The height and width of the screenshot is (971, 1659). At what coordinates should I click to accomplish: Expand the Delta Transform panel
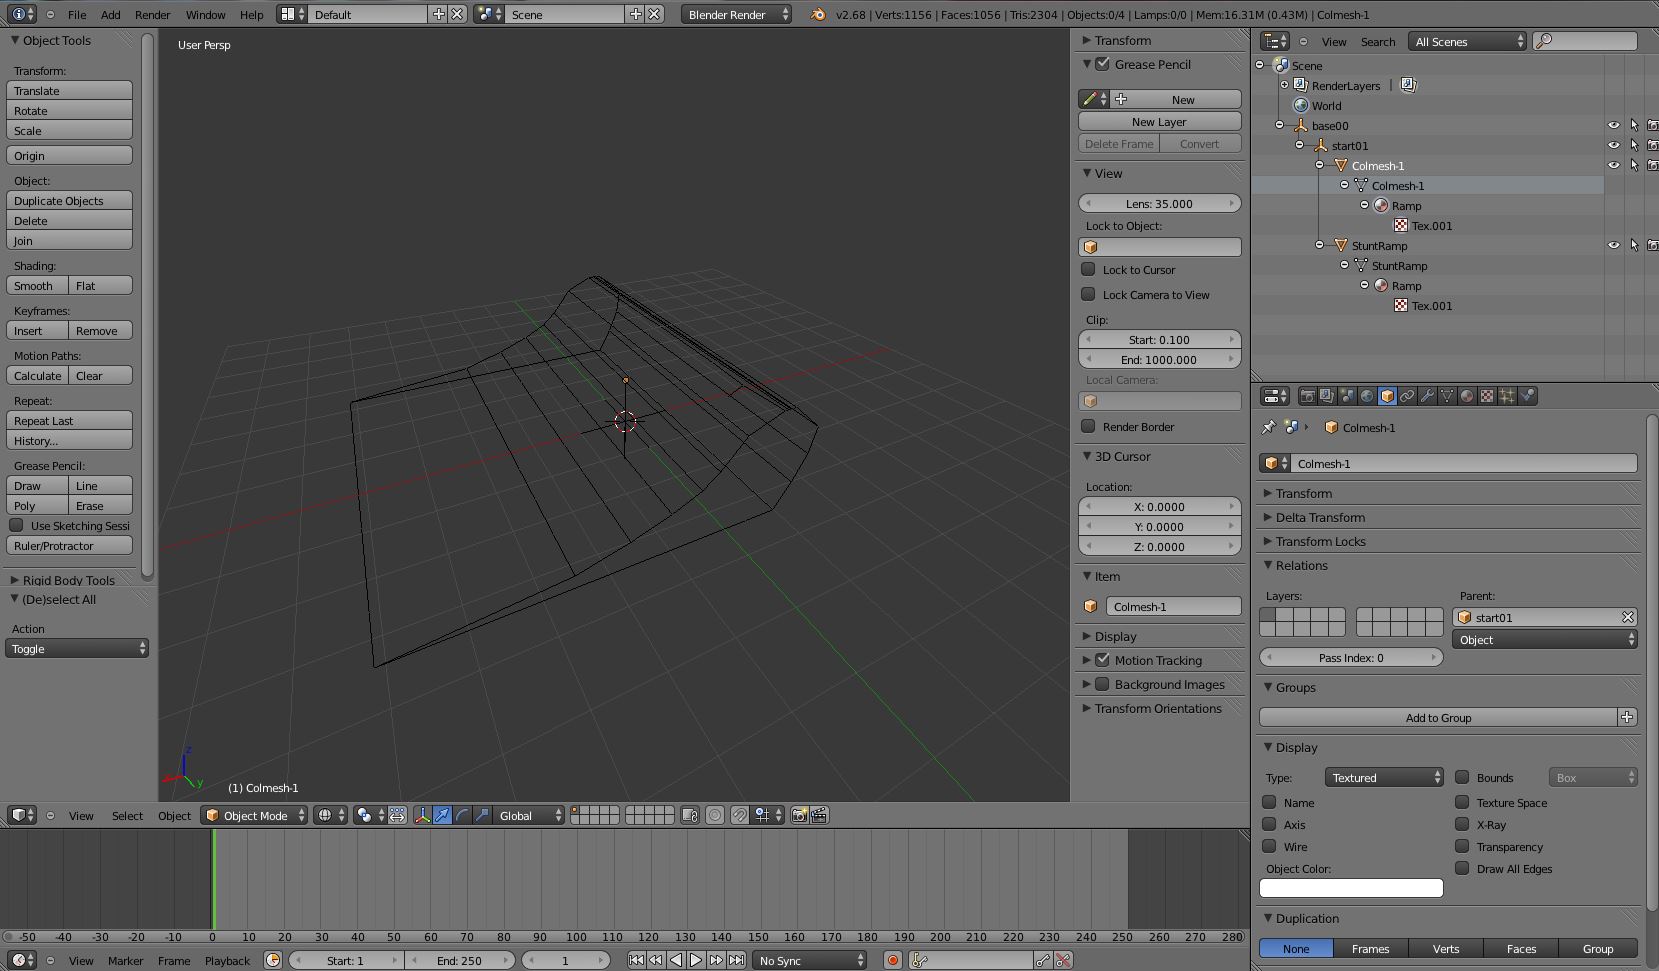(x=1320, y=517)
